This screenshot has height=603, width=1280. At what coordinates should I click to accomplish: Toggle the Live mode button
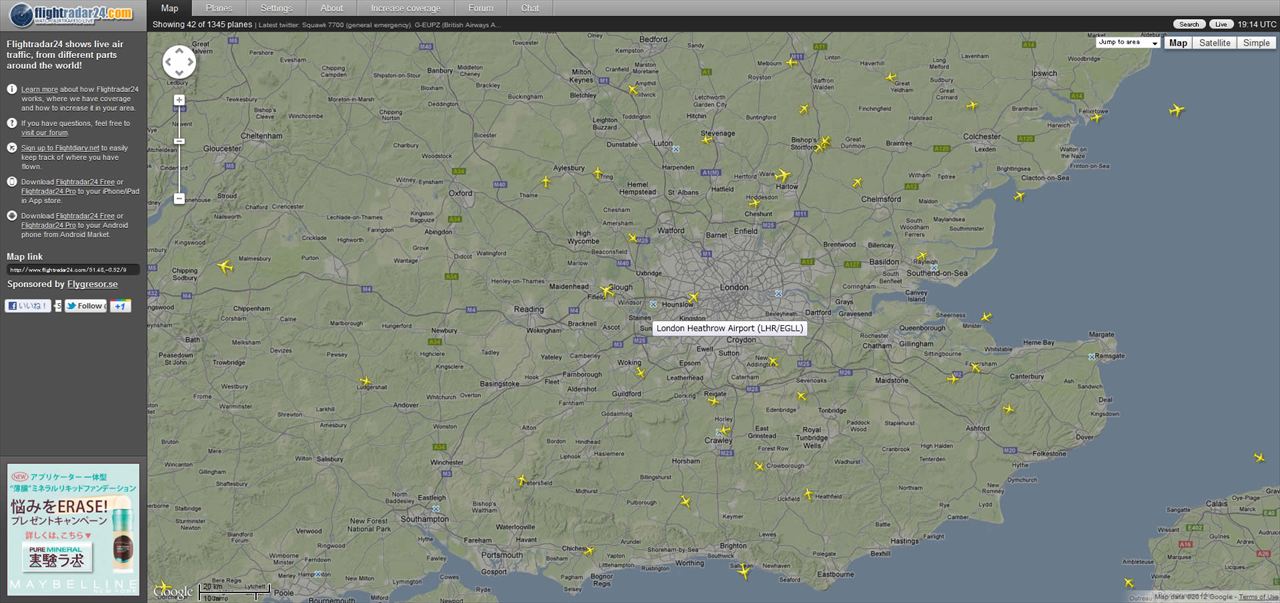pyautogui.click(x=1221, y=24)
